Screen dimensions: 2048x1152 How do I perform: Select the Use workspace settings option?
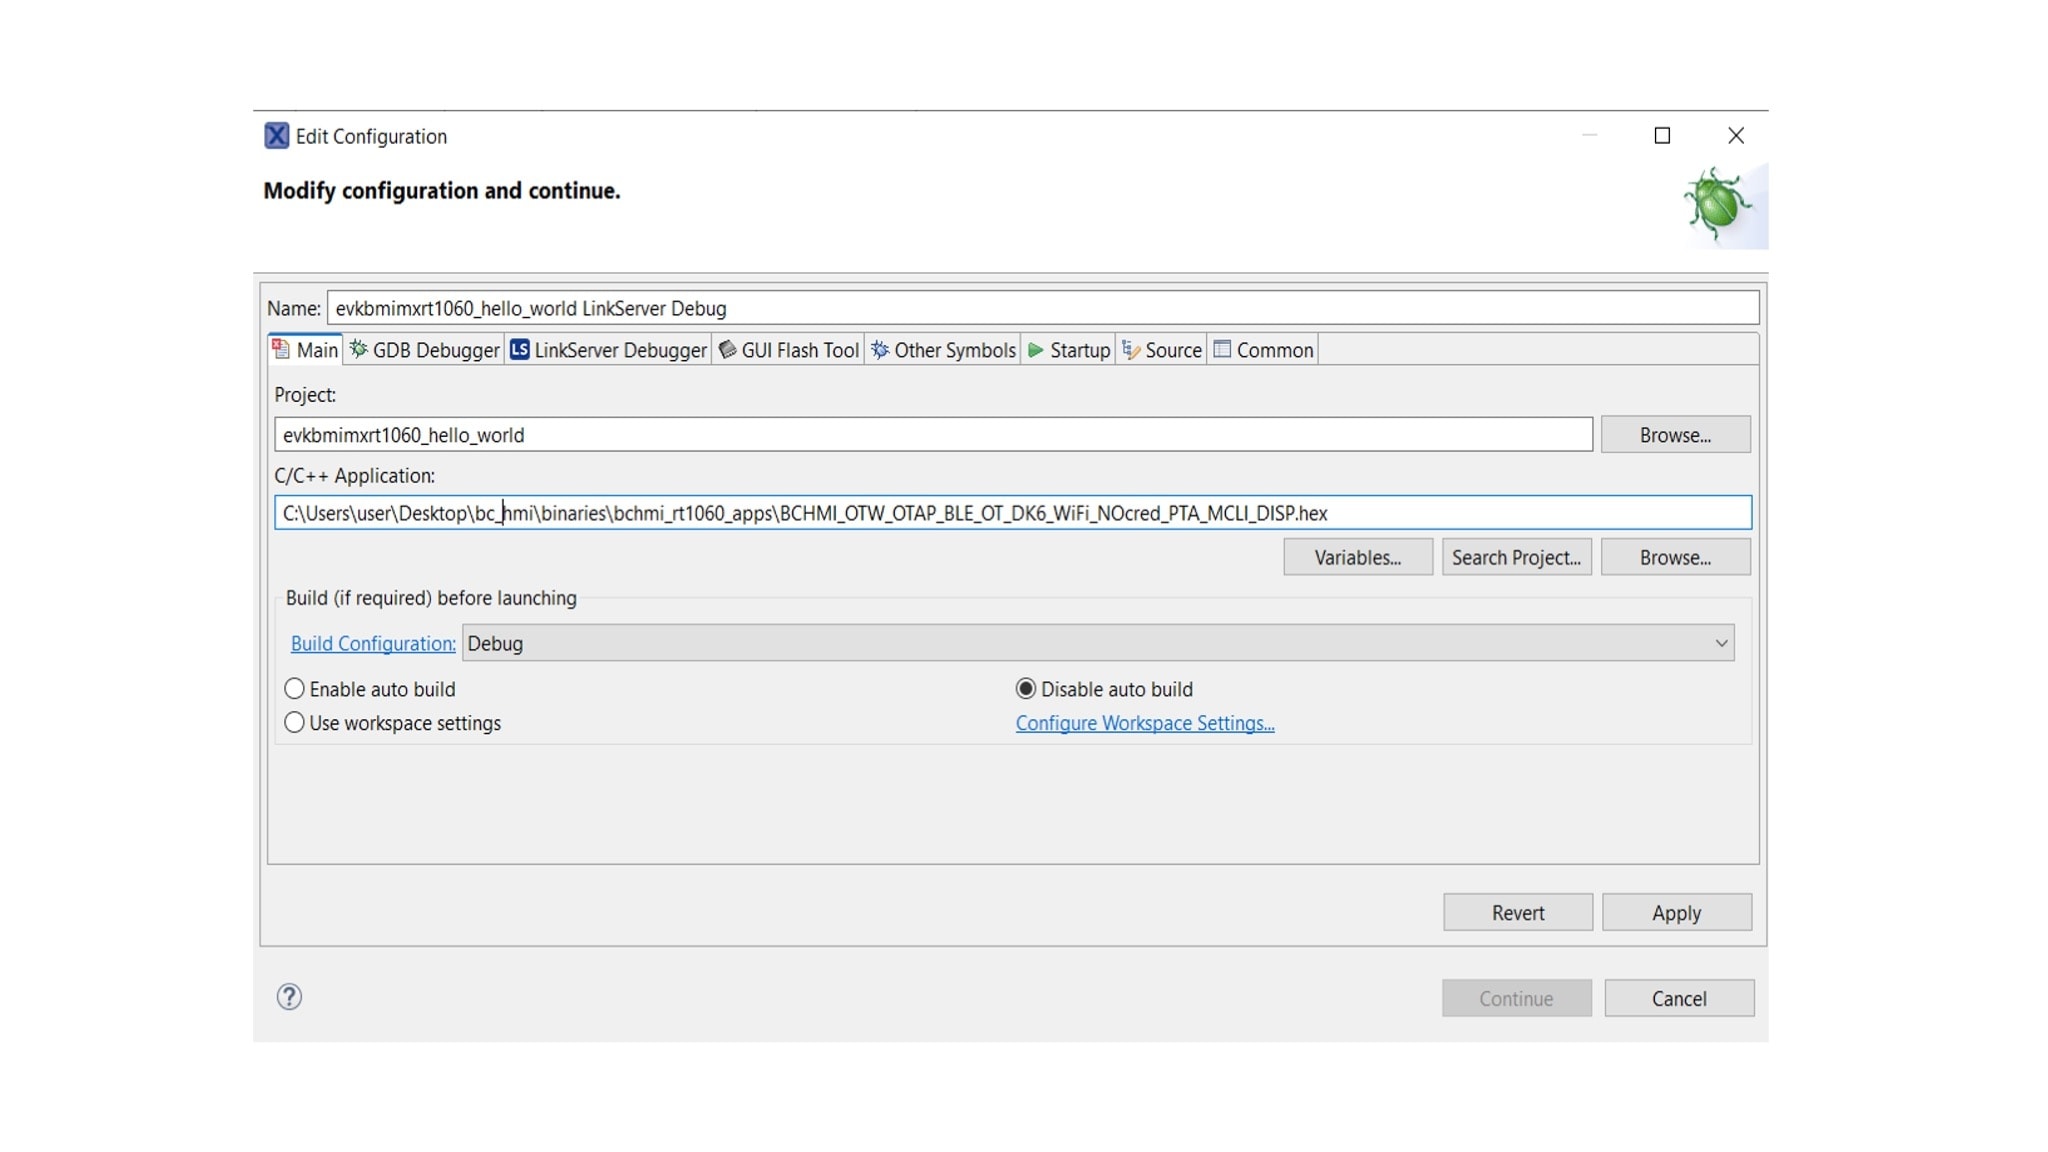pos(294,722)
